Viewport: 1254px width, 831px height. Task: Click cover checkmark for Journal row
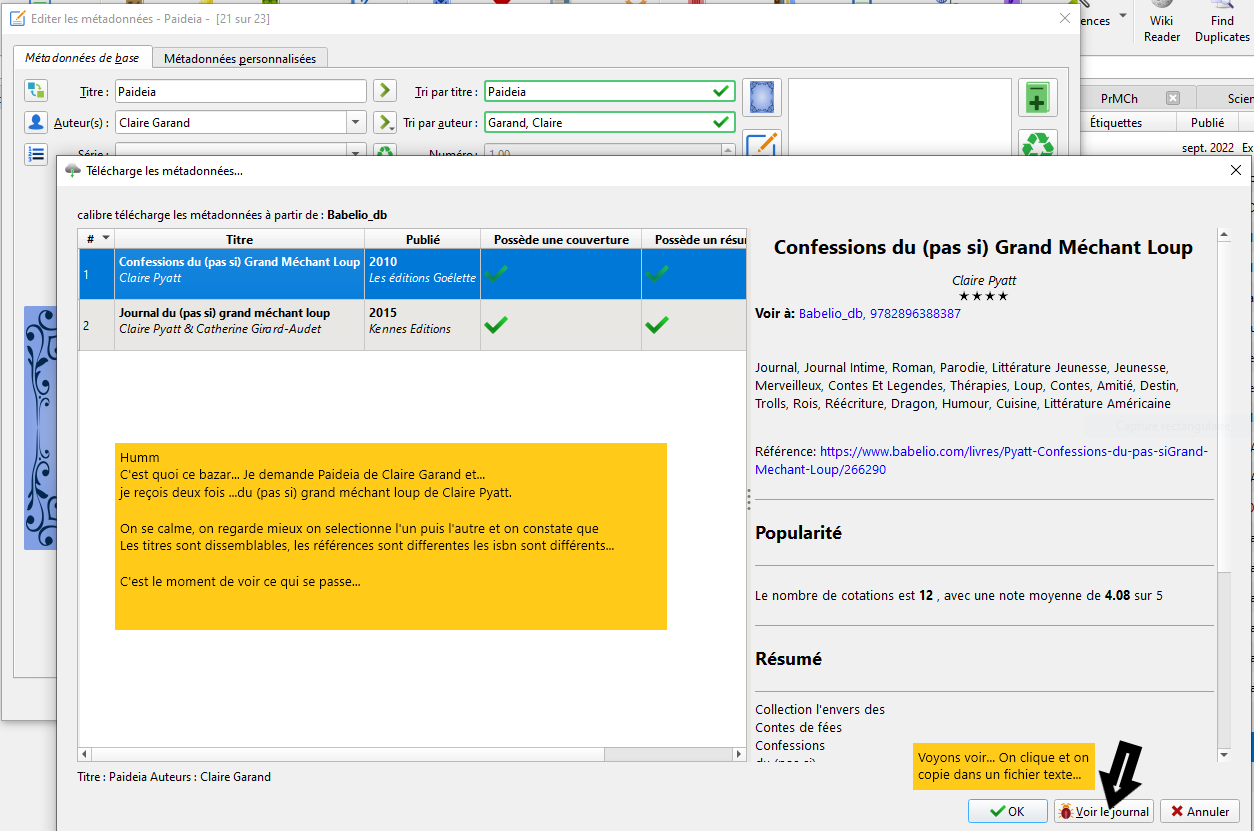pyautogui.click(x=495, y=324)
